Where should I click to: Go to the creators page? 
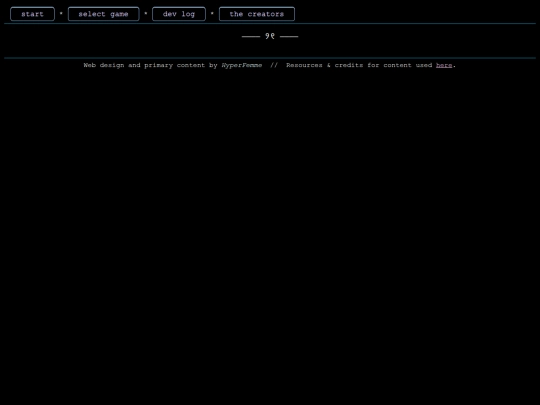tap(257, 14)
